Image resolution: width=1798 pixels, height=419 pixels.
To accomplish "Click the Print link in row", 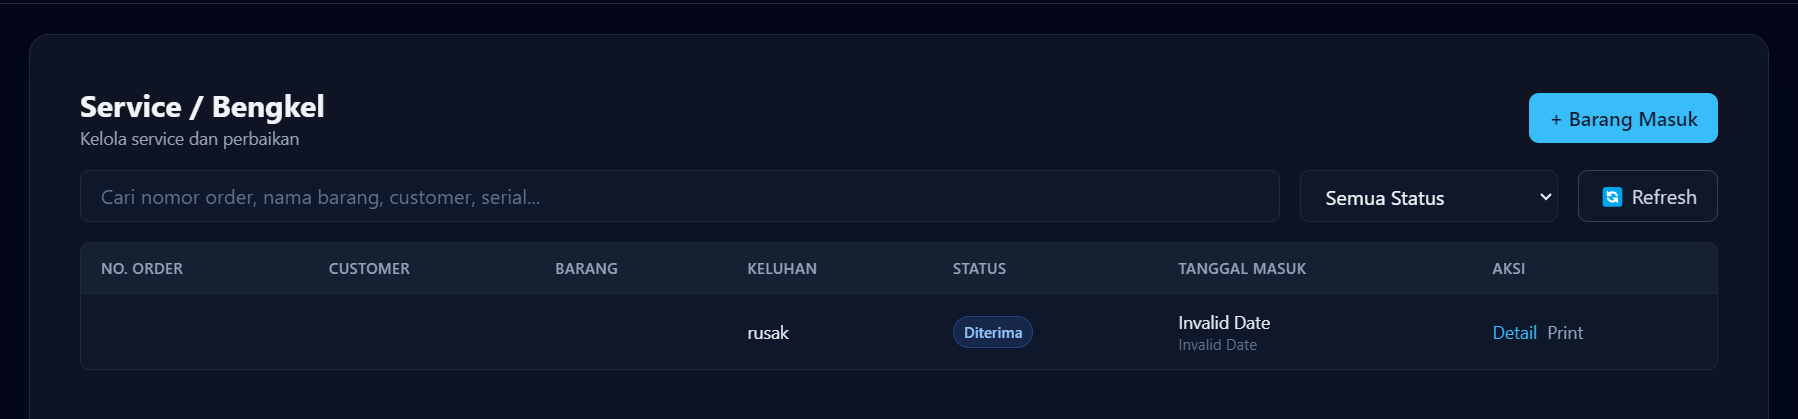I will [1565, 333].
